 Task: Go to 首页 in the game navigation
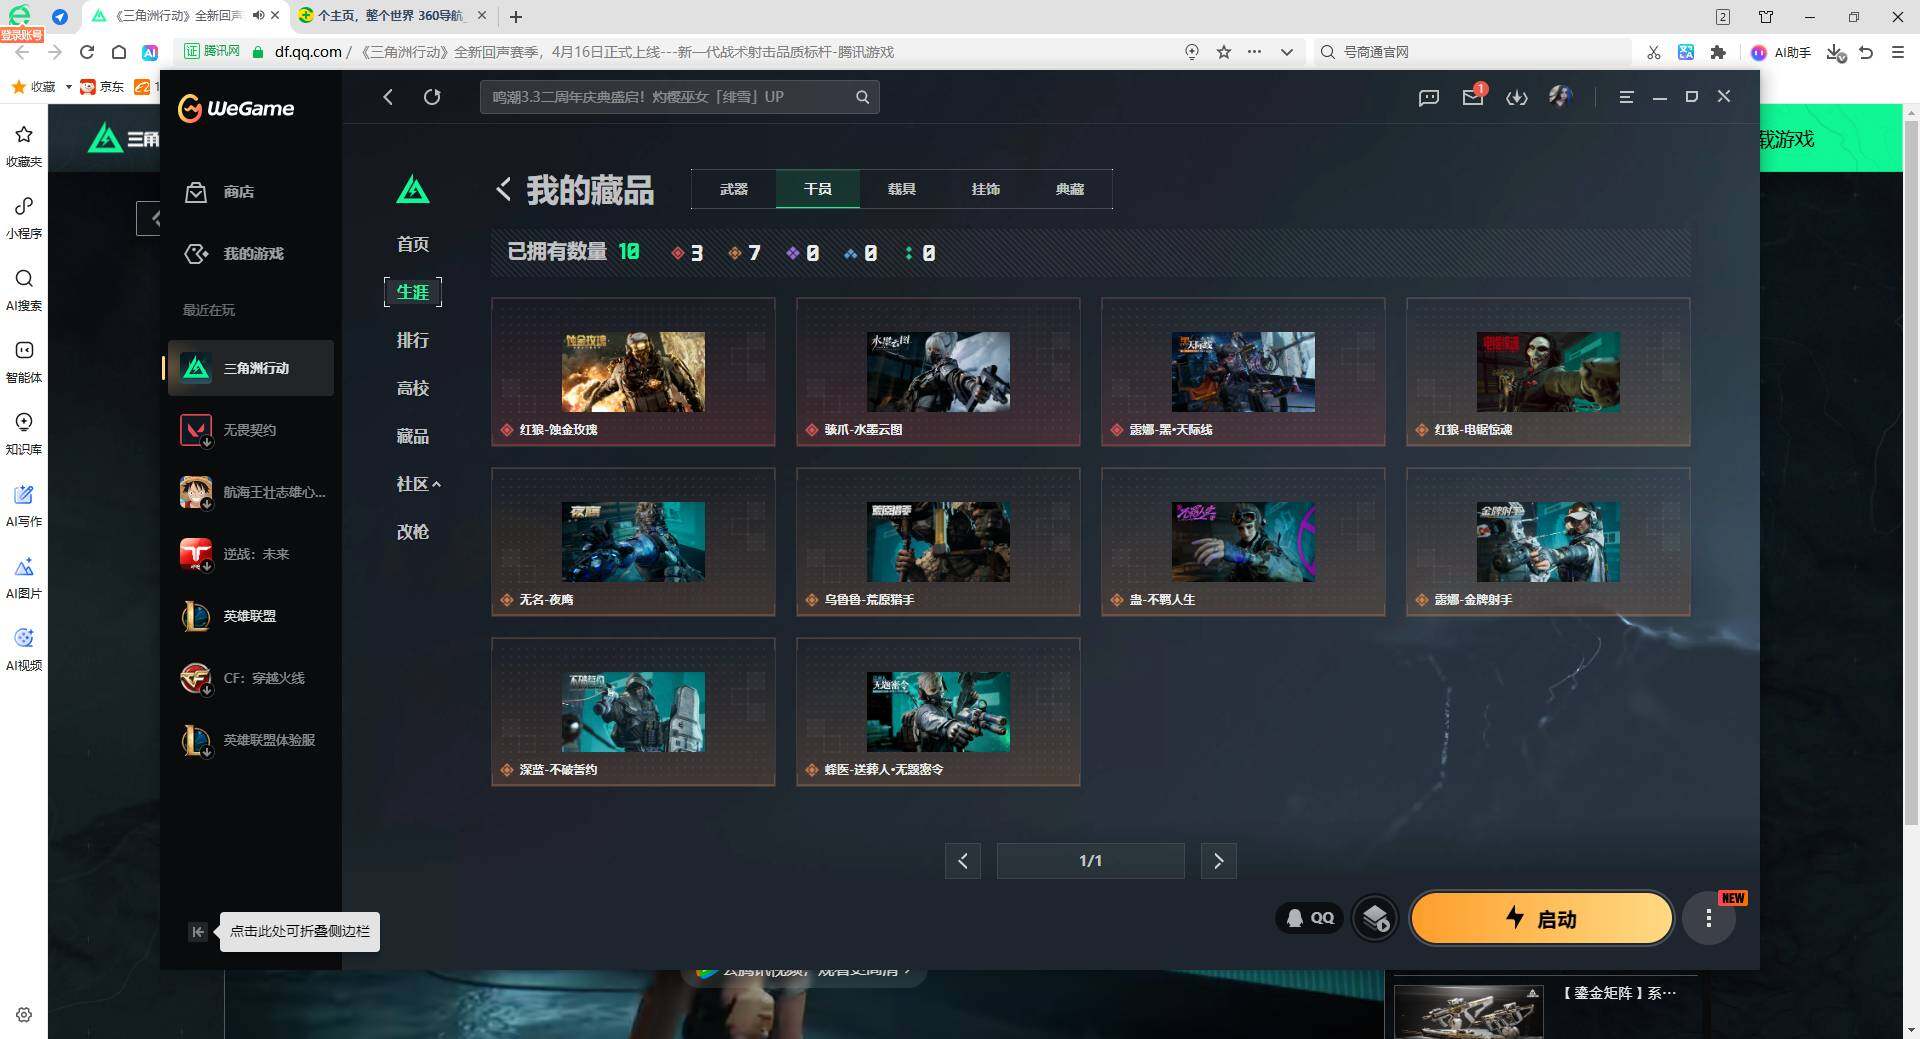pos(413,244)
